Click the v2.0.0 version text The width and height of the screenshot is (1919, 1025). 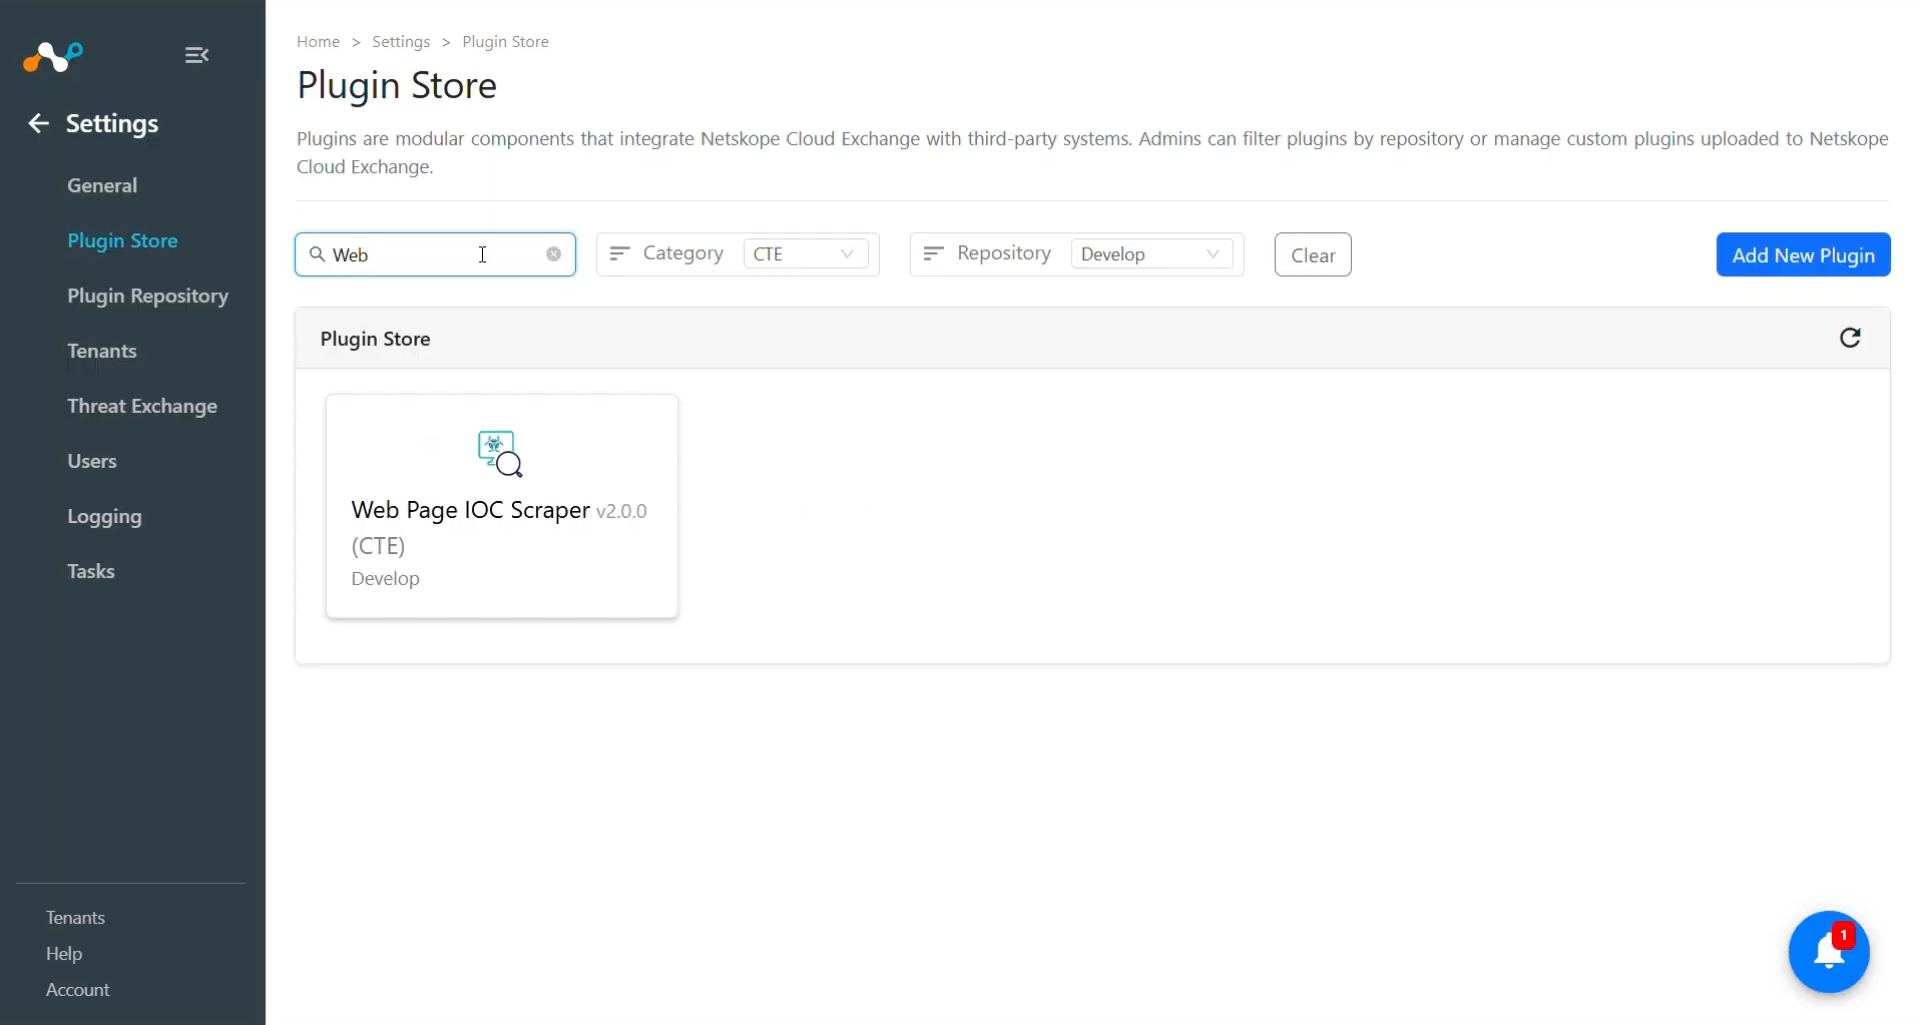[x=621, y=511]
